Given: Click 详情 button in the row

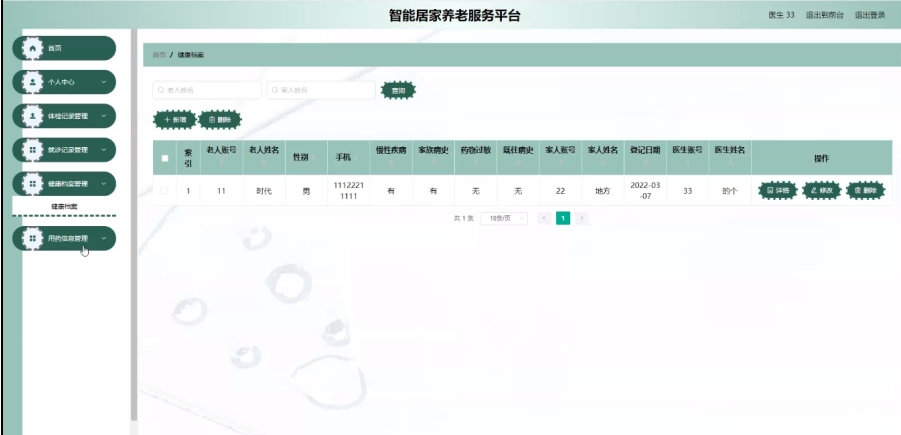Looking at the screenshot, I should [x=778, y=190].
